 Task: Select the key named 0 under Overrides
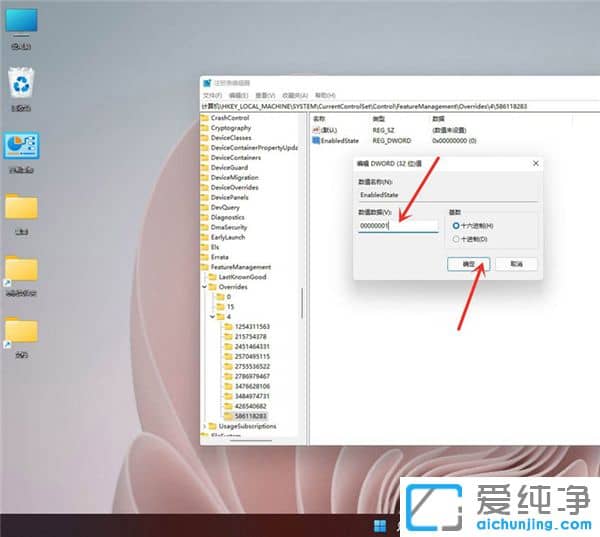click(x=229, y=297)
